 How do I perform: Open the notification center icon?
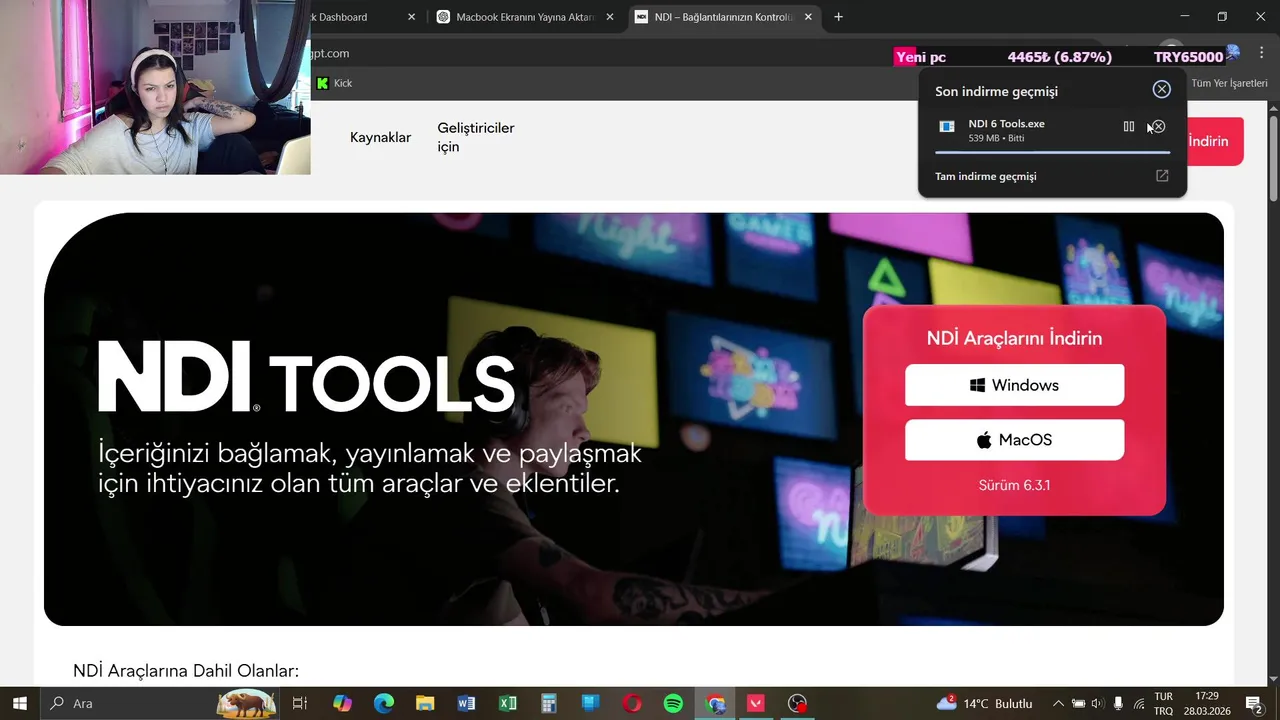point(1253,703)
